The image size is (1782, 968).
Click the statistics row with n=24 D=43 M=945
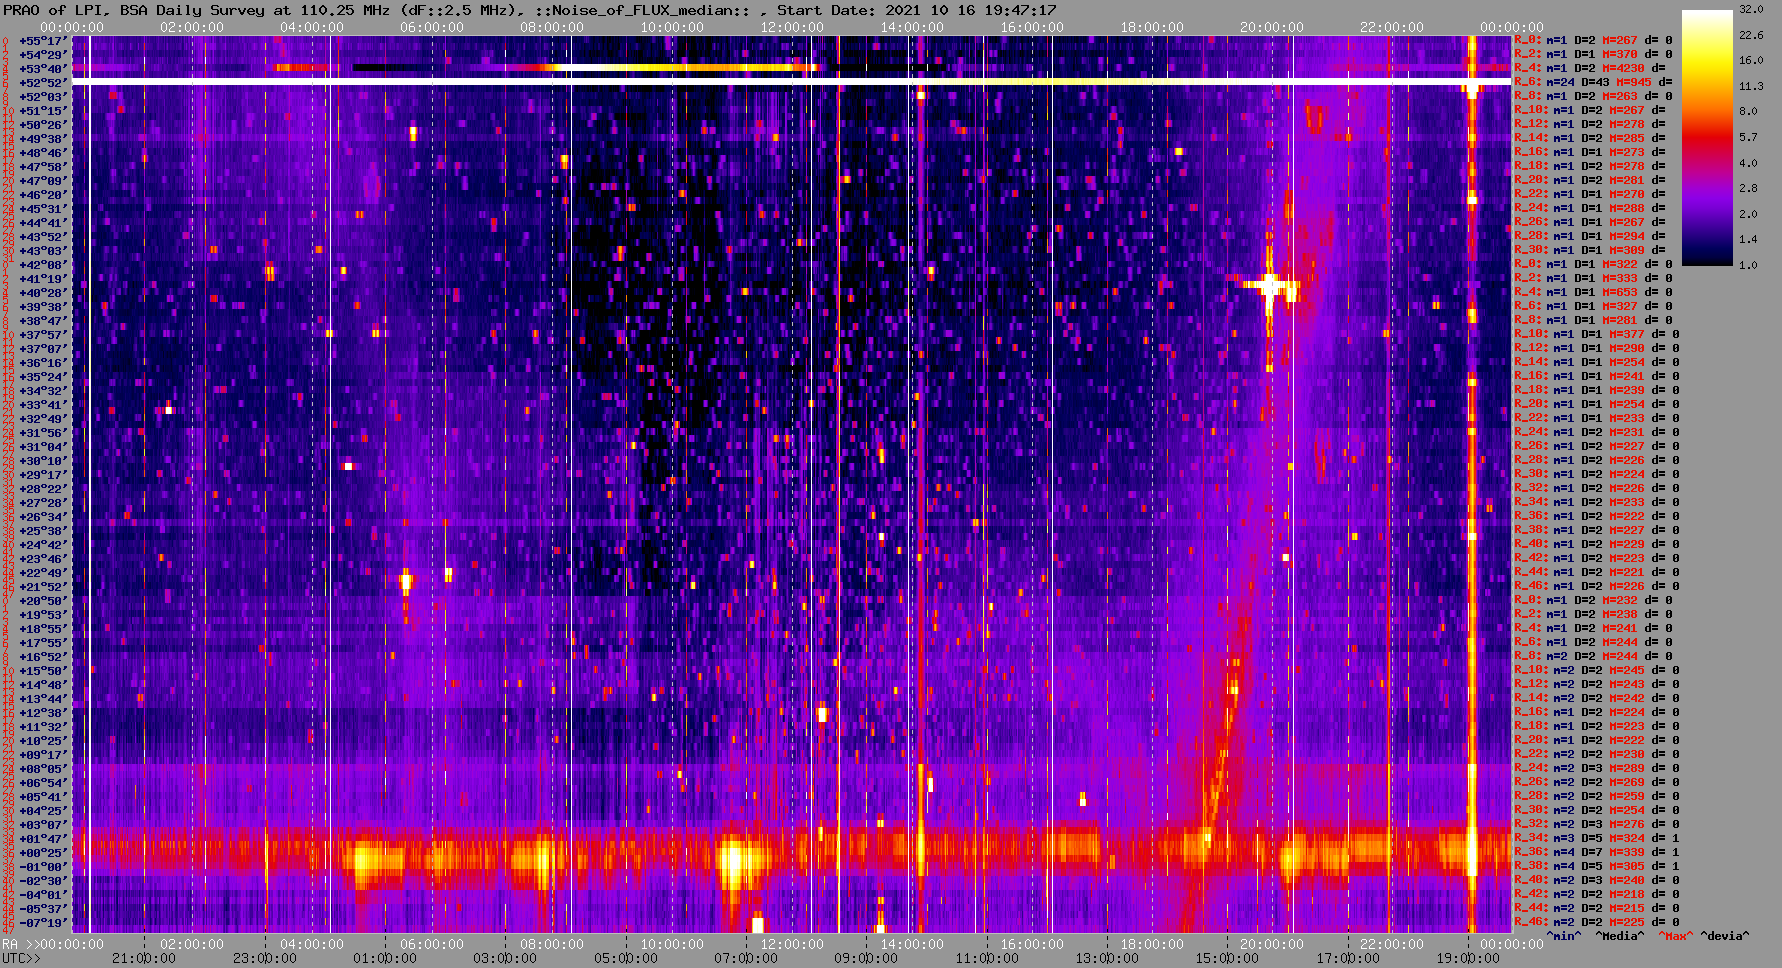(1593, 83)
